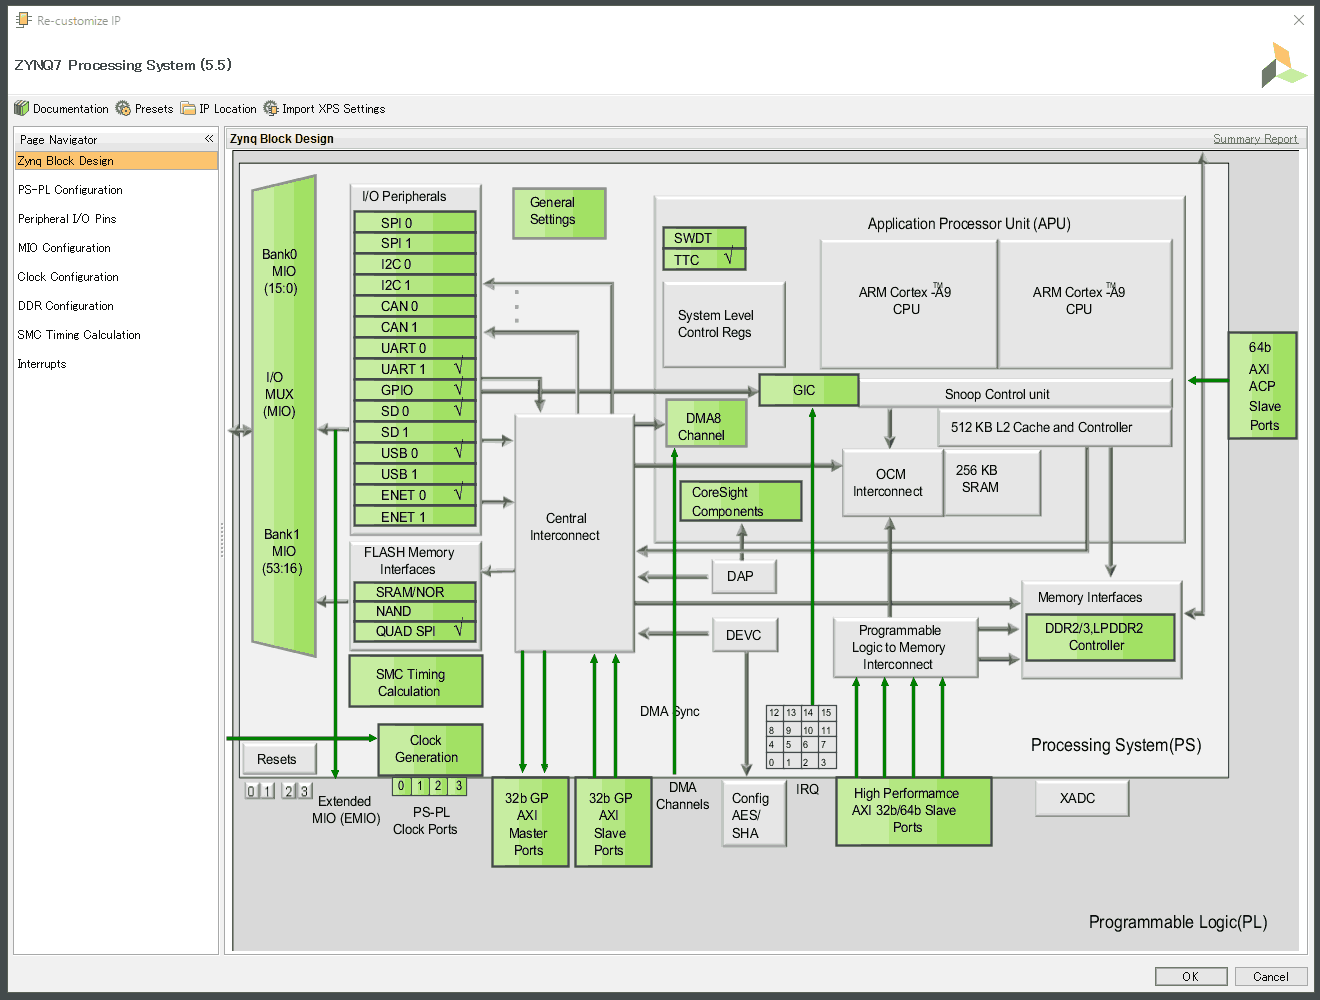Click the IP Location folder icon

point(188,108)
